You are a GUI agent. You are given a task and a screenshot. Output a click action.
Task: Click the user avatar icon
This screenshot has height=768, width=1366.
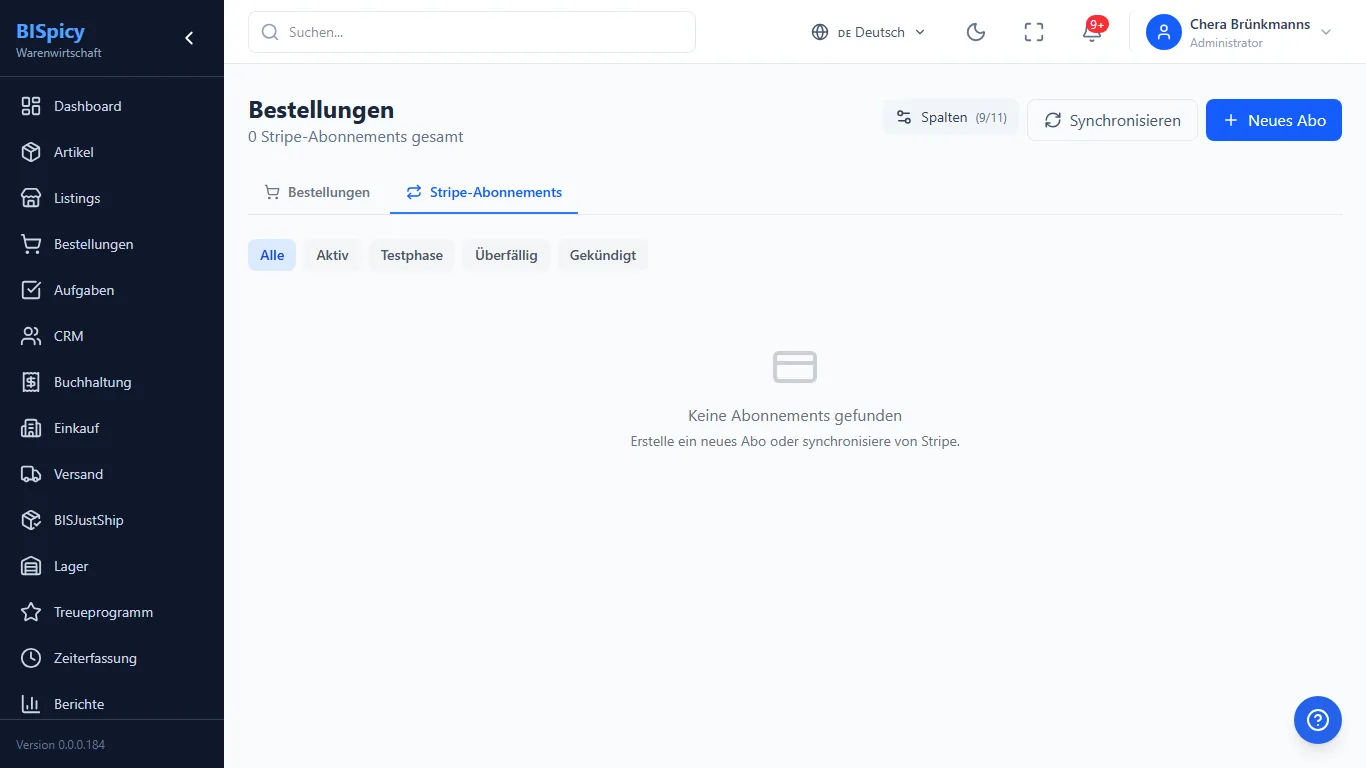[1164, 32]
